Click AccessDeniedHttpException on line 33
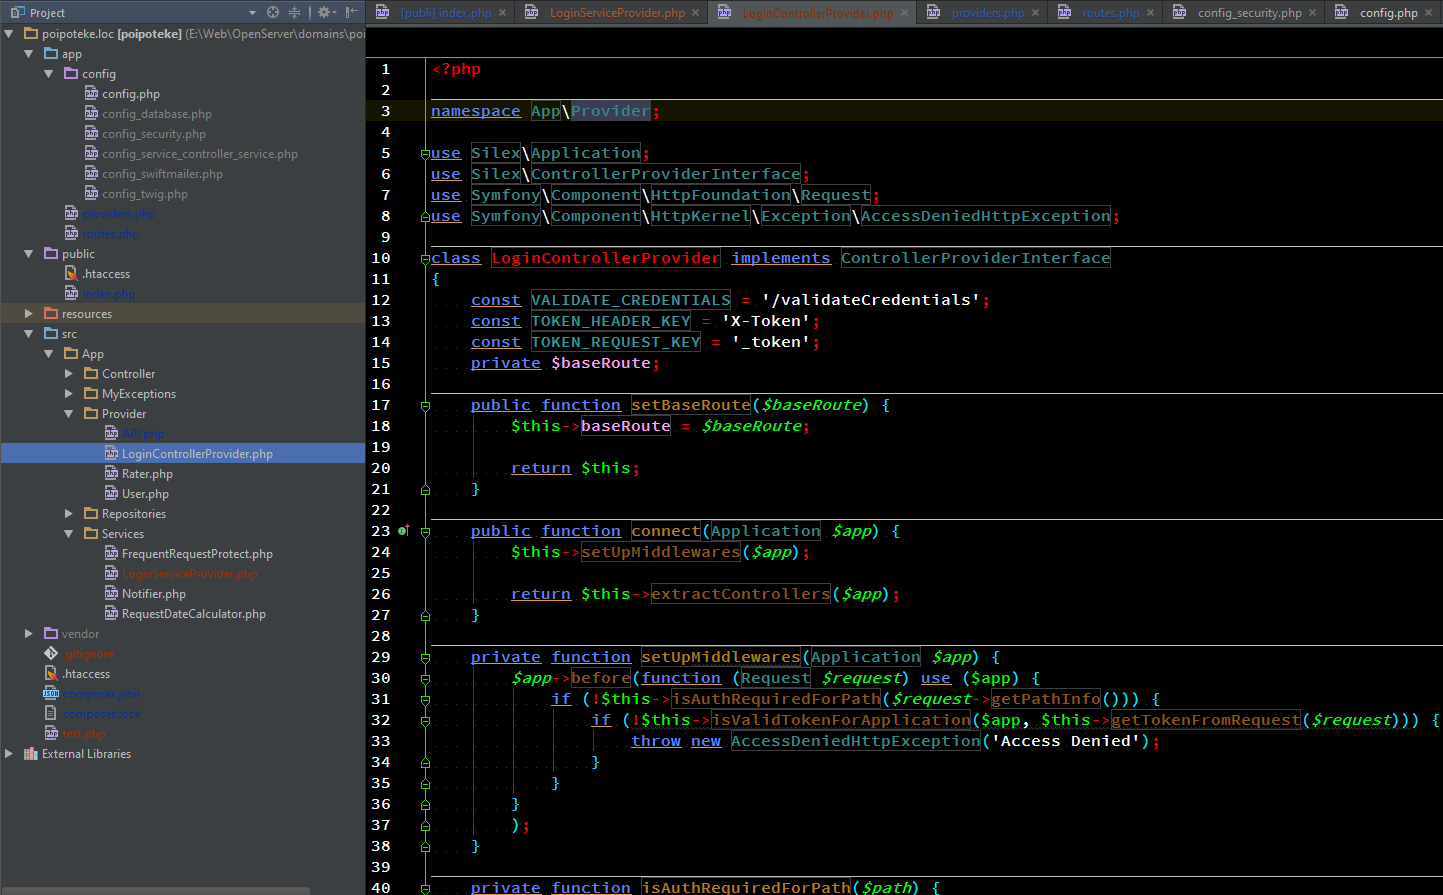The image size is (1443, 895). [855, 741]
